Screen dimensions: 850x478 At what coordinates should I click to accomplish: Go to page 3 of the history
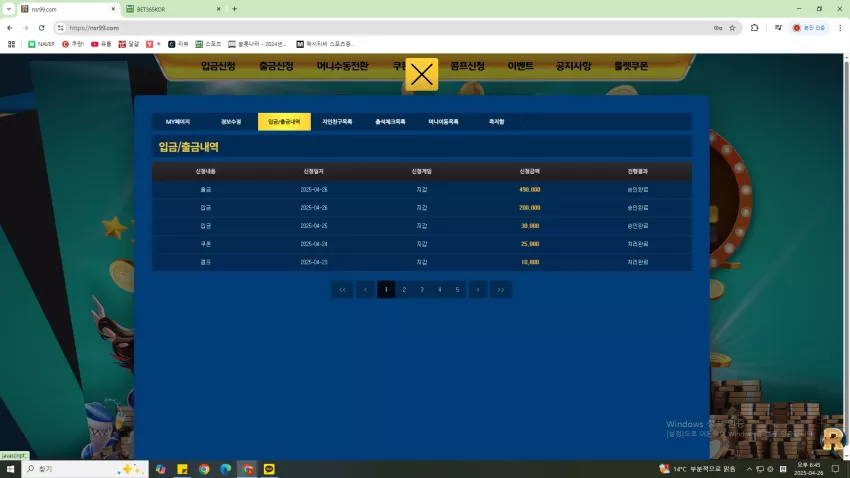coord(422,289)
